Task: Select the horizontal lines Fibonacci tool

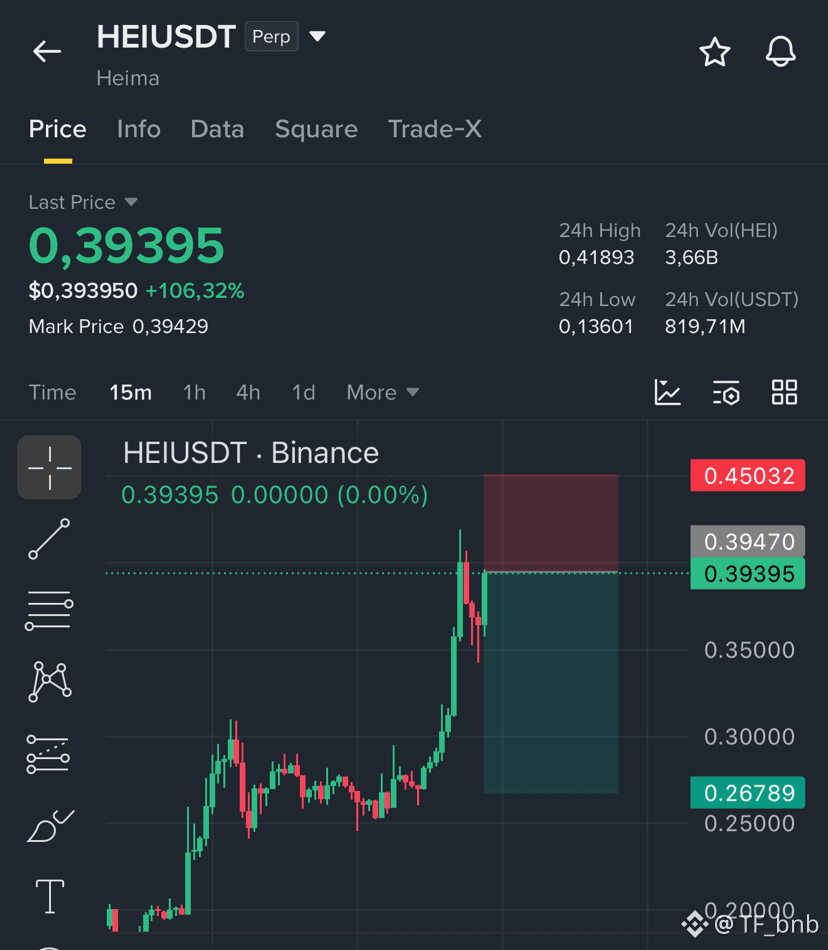Action: [49, 611]
